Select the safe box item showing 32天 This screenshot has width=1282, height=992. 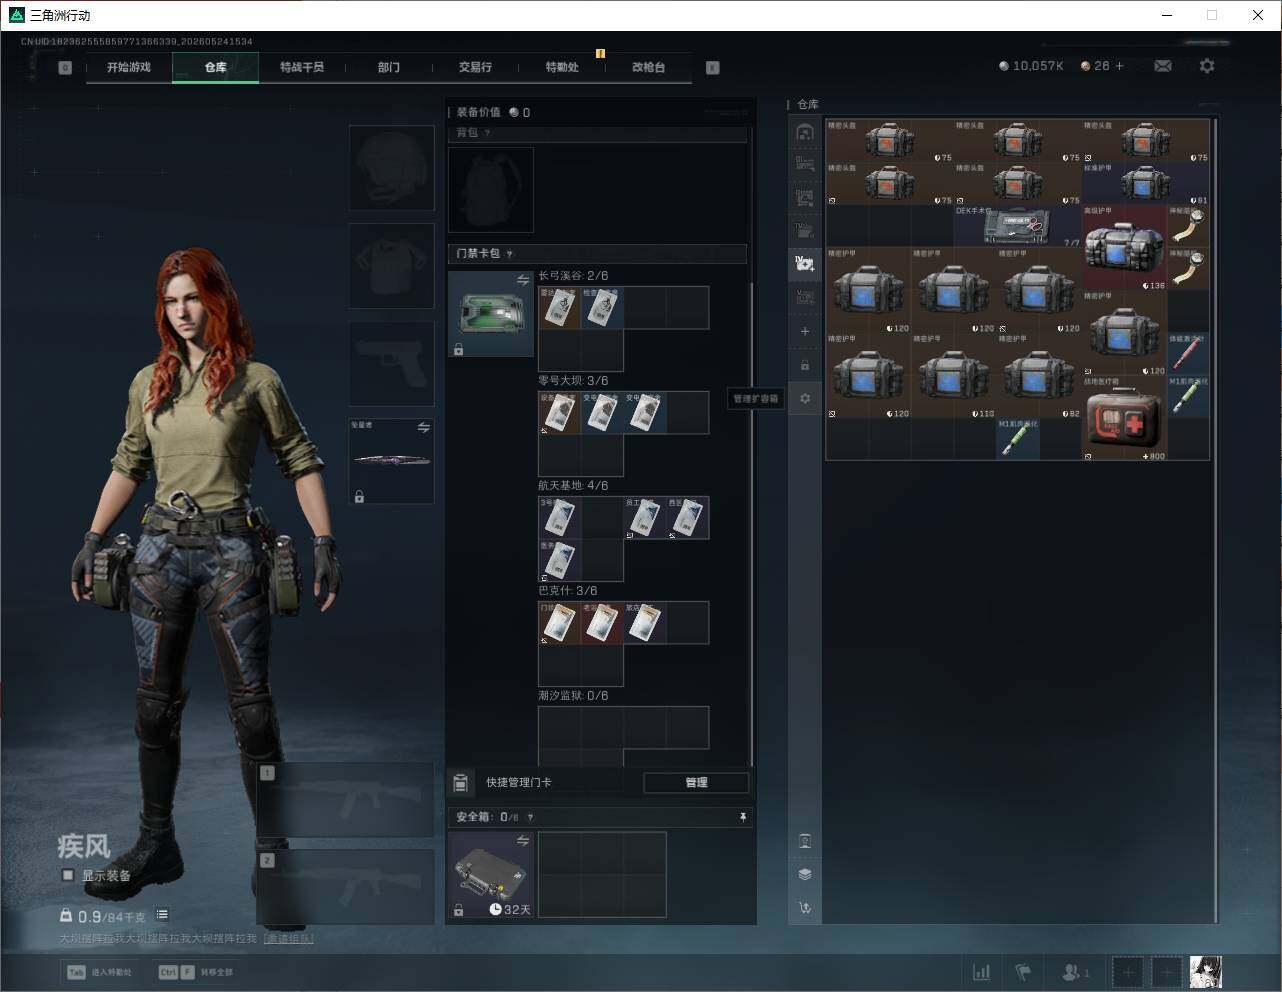[491, 874]
